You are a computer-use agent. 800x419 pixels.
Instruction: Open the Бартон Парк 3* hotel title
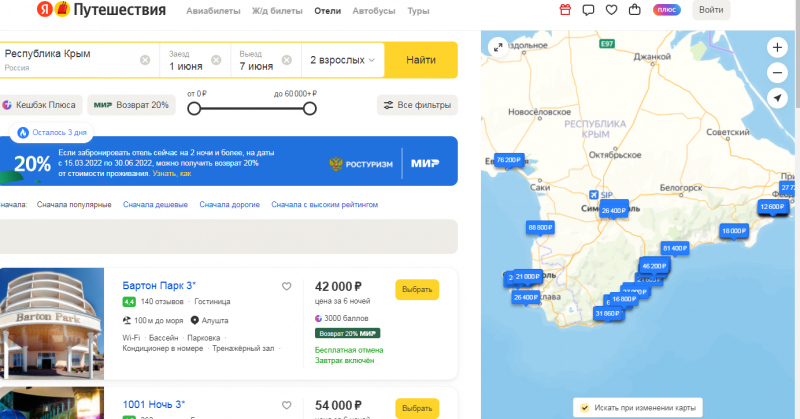pos(159,285)
